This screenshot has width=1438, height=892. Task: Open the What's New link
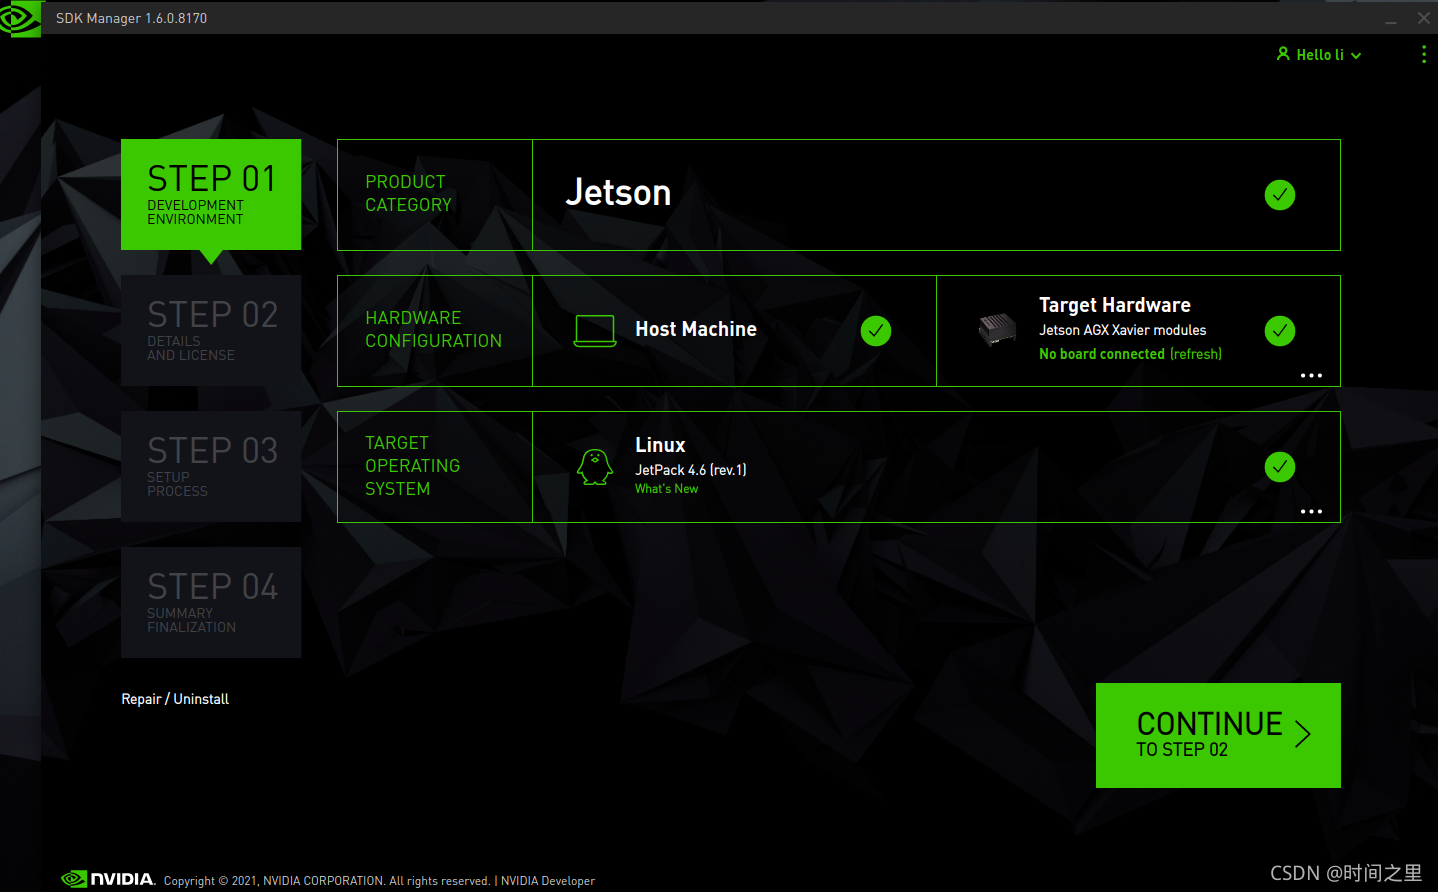(667, 489)
